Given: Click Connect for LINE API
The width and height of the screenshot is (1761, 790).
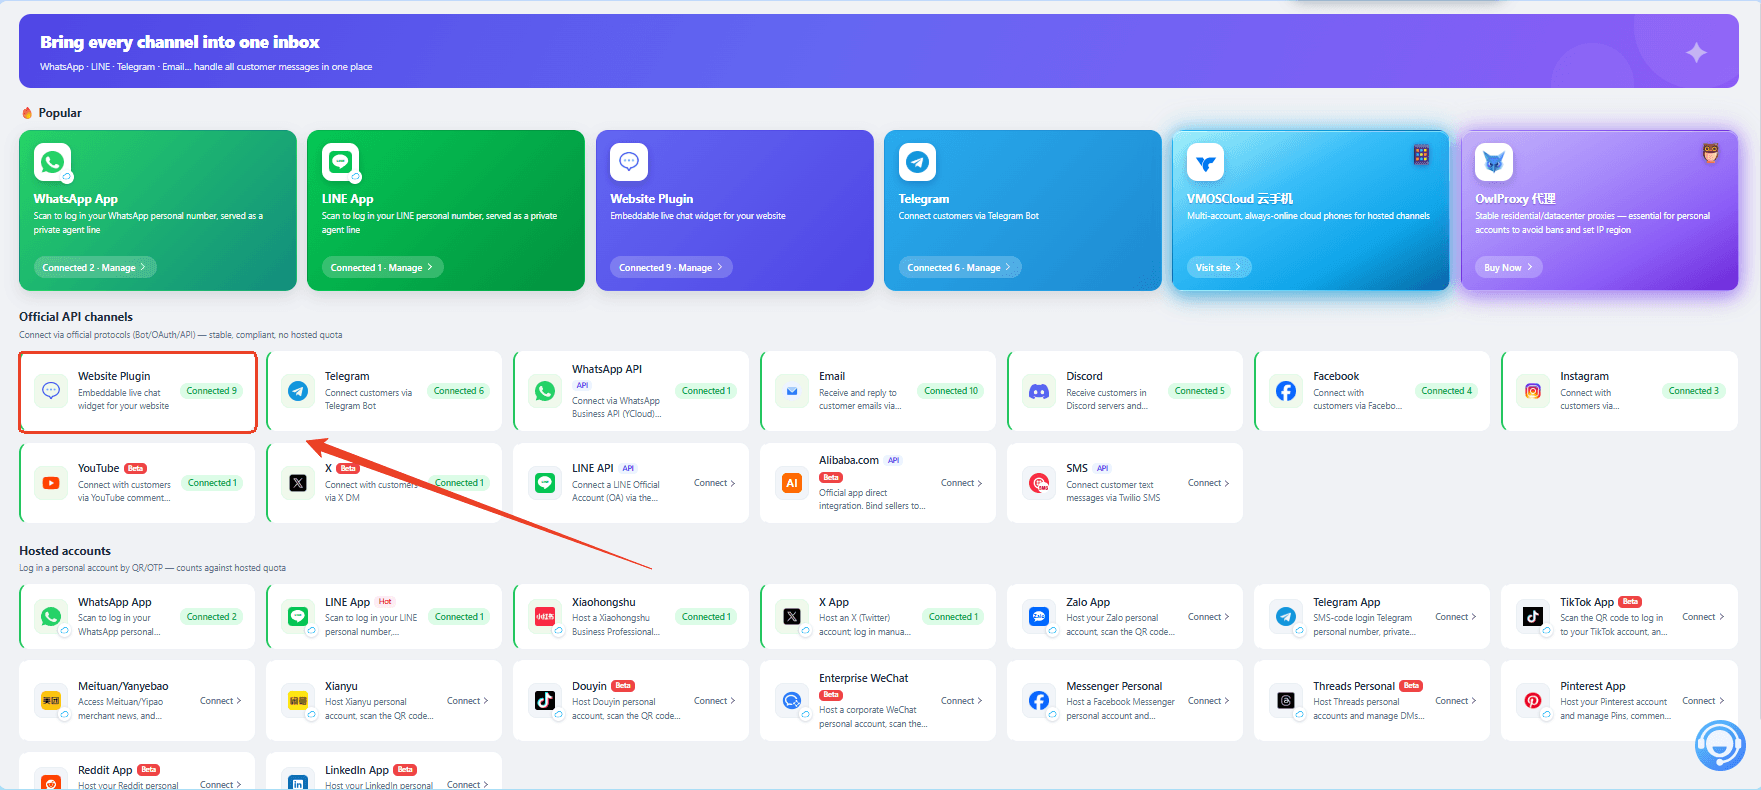Looking at the screenshot, I should pyautogui.click(x=715, y=483).
